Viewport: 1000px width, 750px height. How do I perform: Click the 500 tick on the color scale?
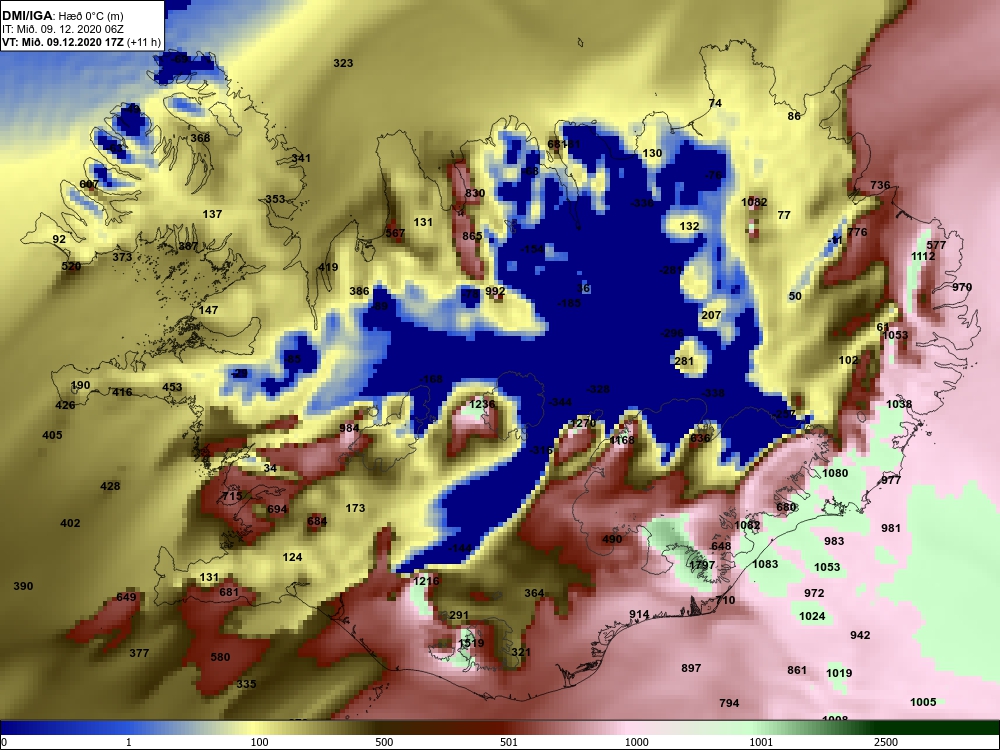click(384, 742)
